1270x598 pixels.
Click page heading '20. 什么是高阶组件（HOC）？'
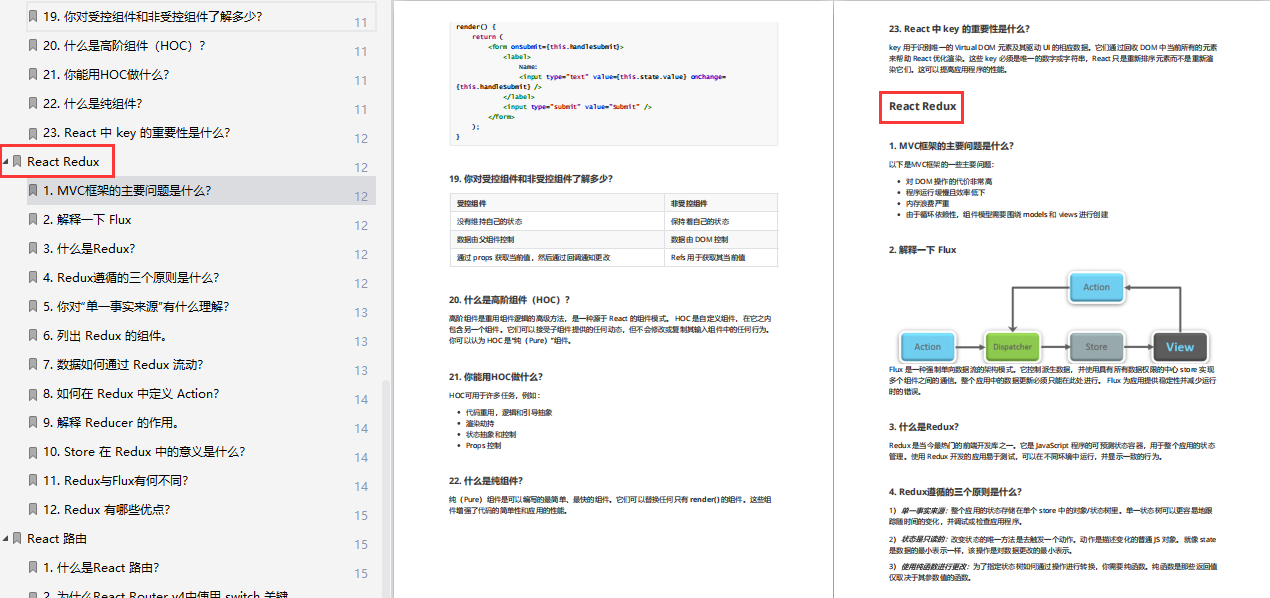[509, 299]
